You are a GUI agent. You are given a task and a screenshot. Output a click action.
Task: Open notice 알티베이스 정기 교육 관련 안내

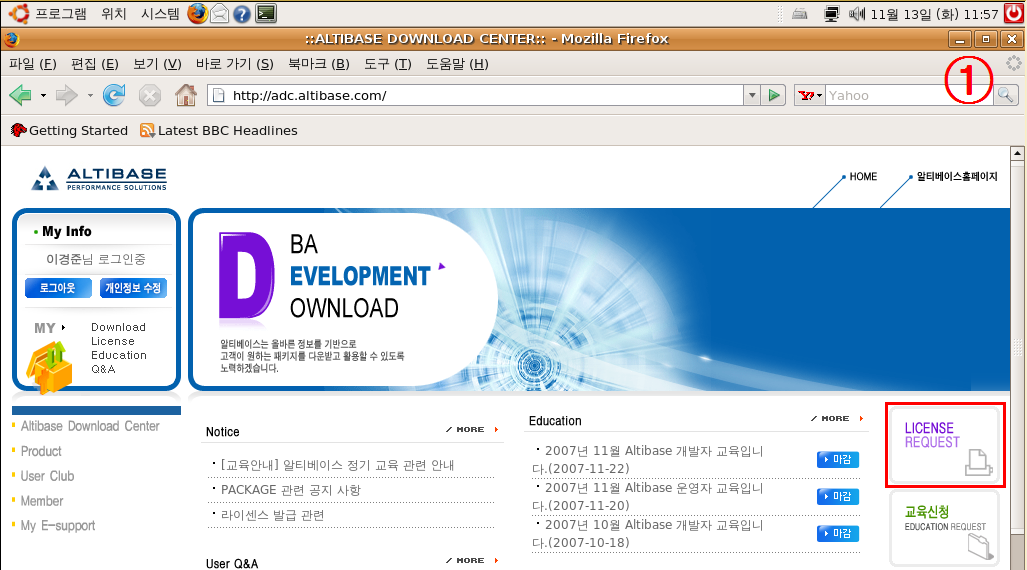coord(337,465)
